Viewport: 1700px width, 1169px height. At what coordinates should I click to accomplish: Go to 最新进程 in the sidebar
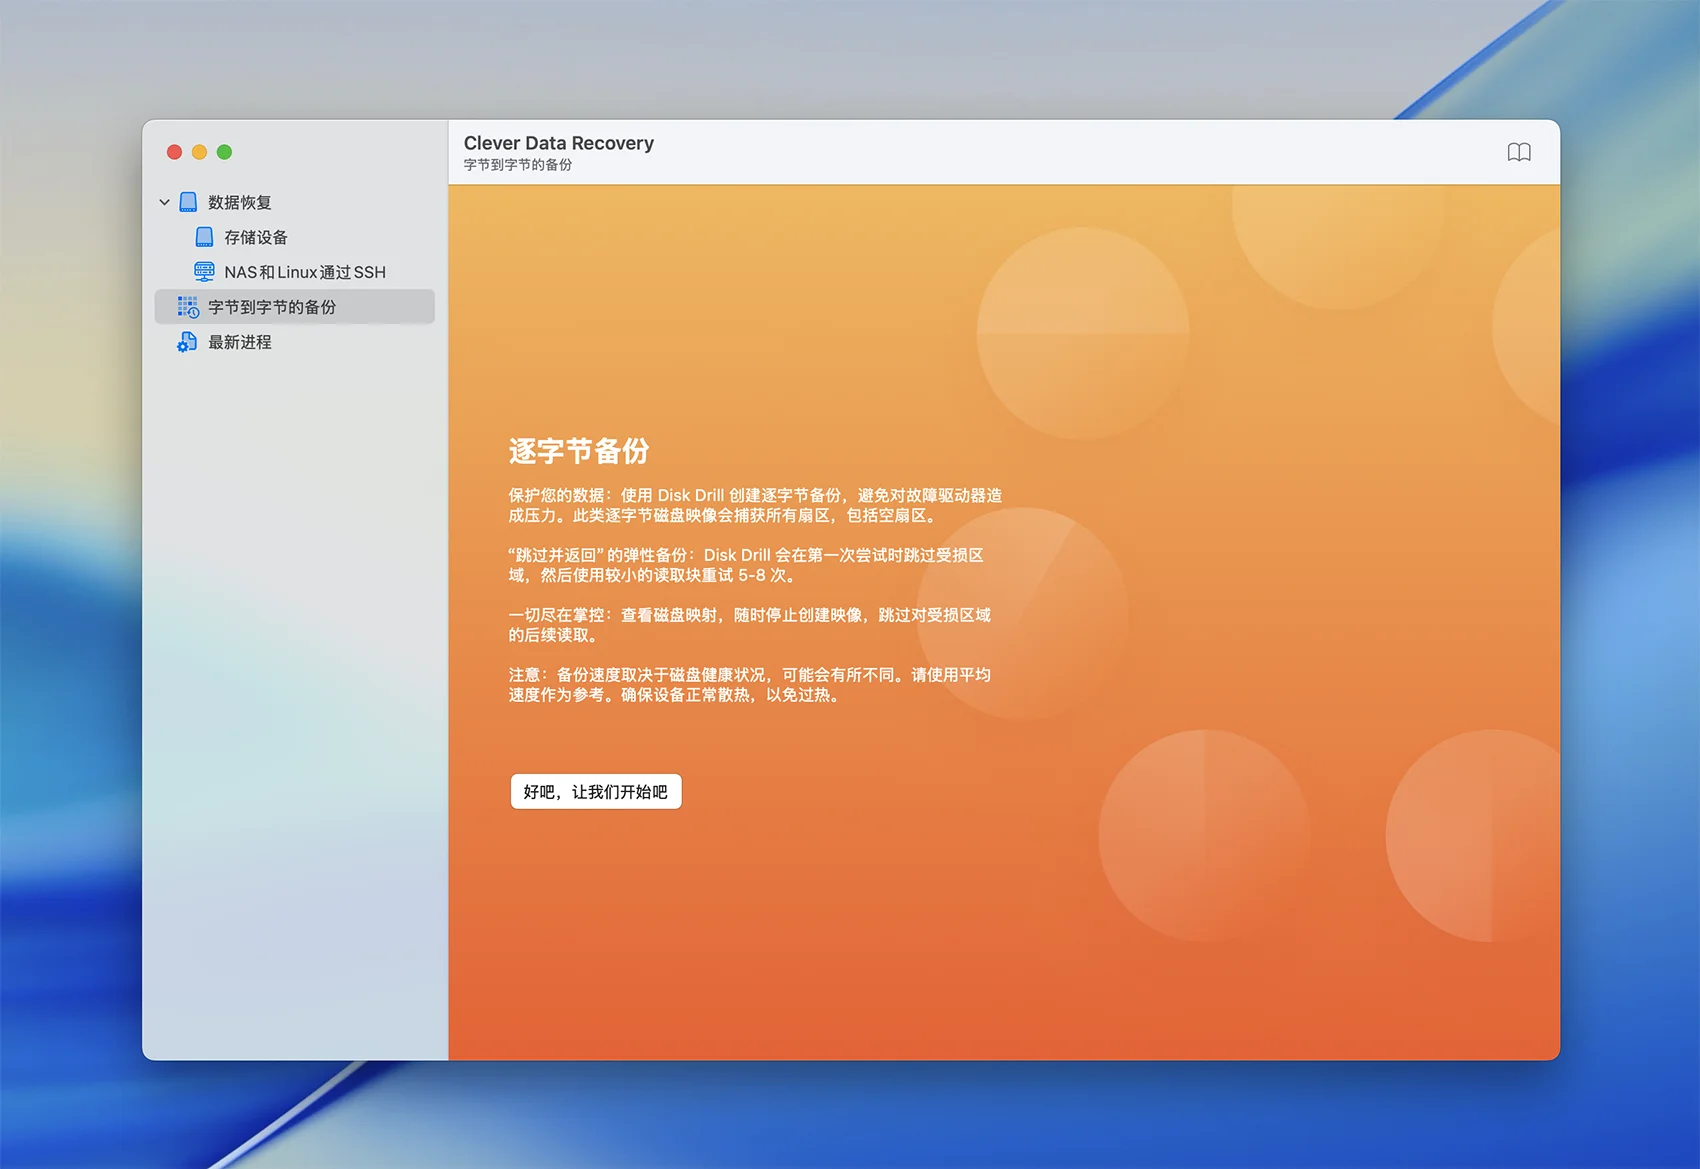point(240,342)
